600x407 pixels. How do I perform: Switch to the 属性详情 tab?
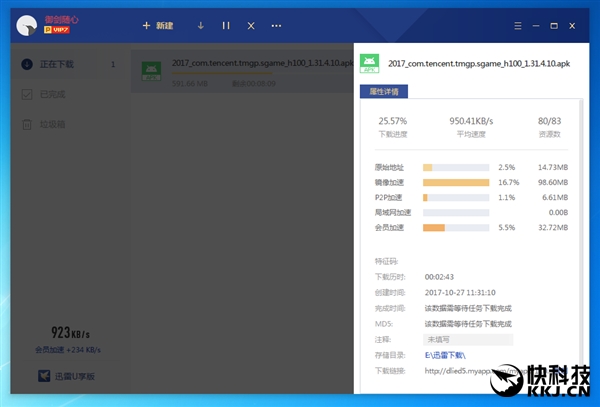click(x=384, y=91)
